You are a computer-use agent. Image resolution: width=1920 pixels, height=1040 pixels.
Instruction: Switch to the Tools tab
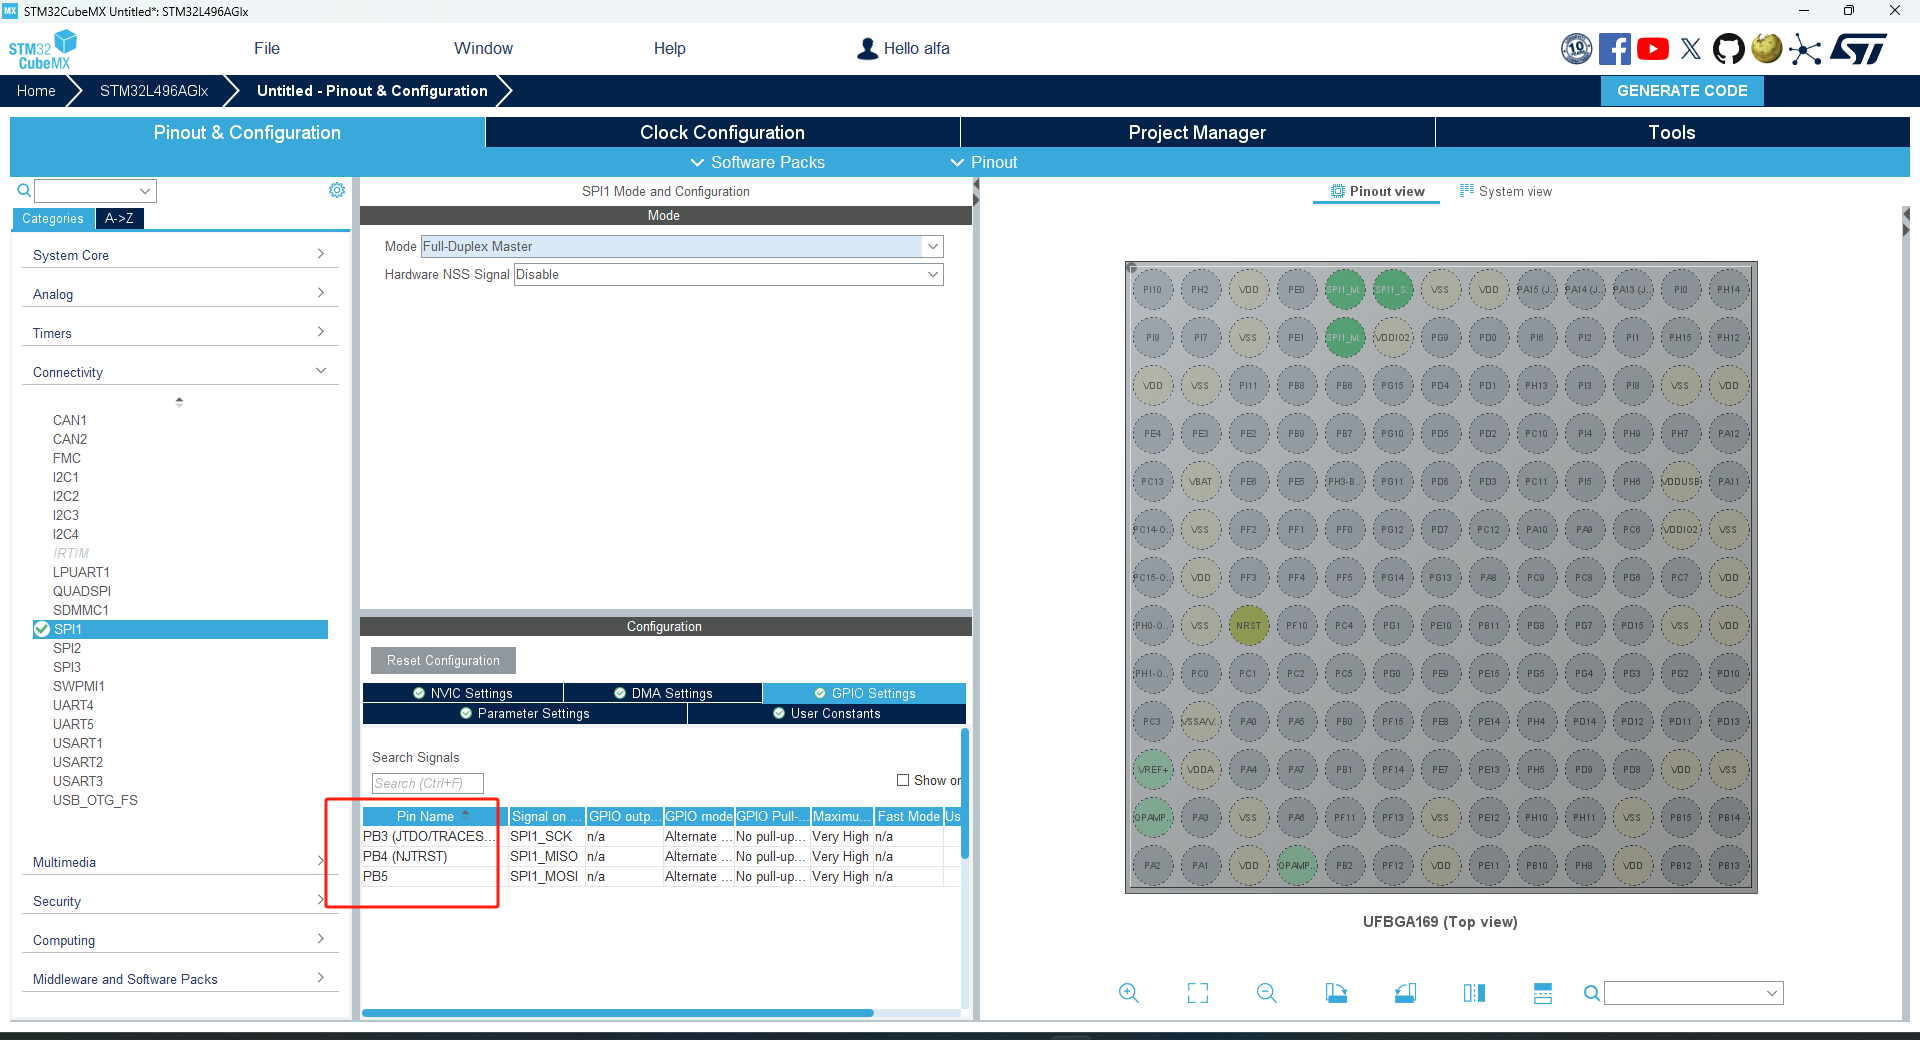pyautogui.click(x=1672, y=132)
